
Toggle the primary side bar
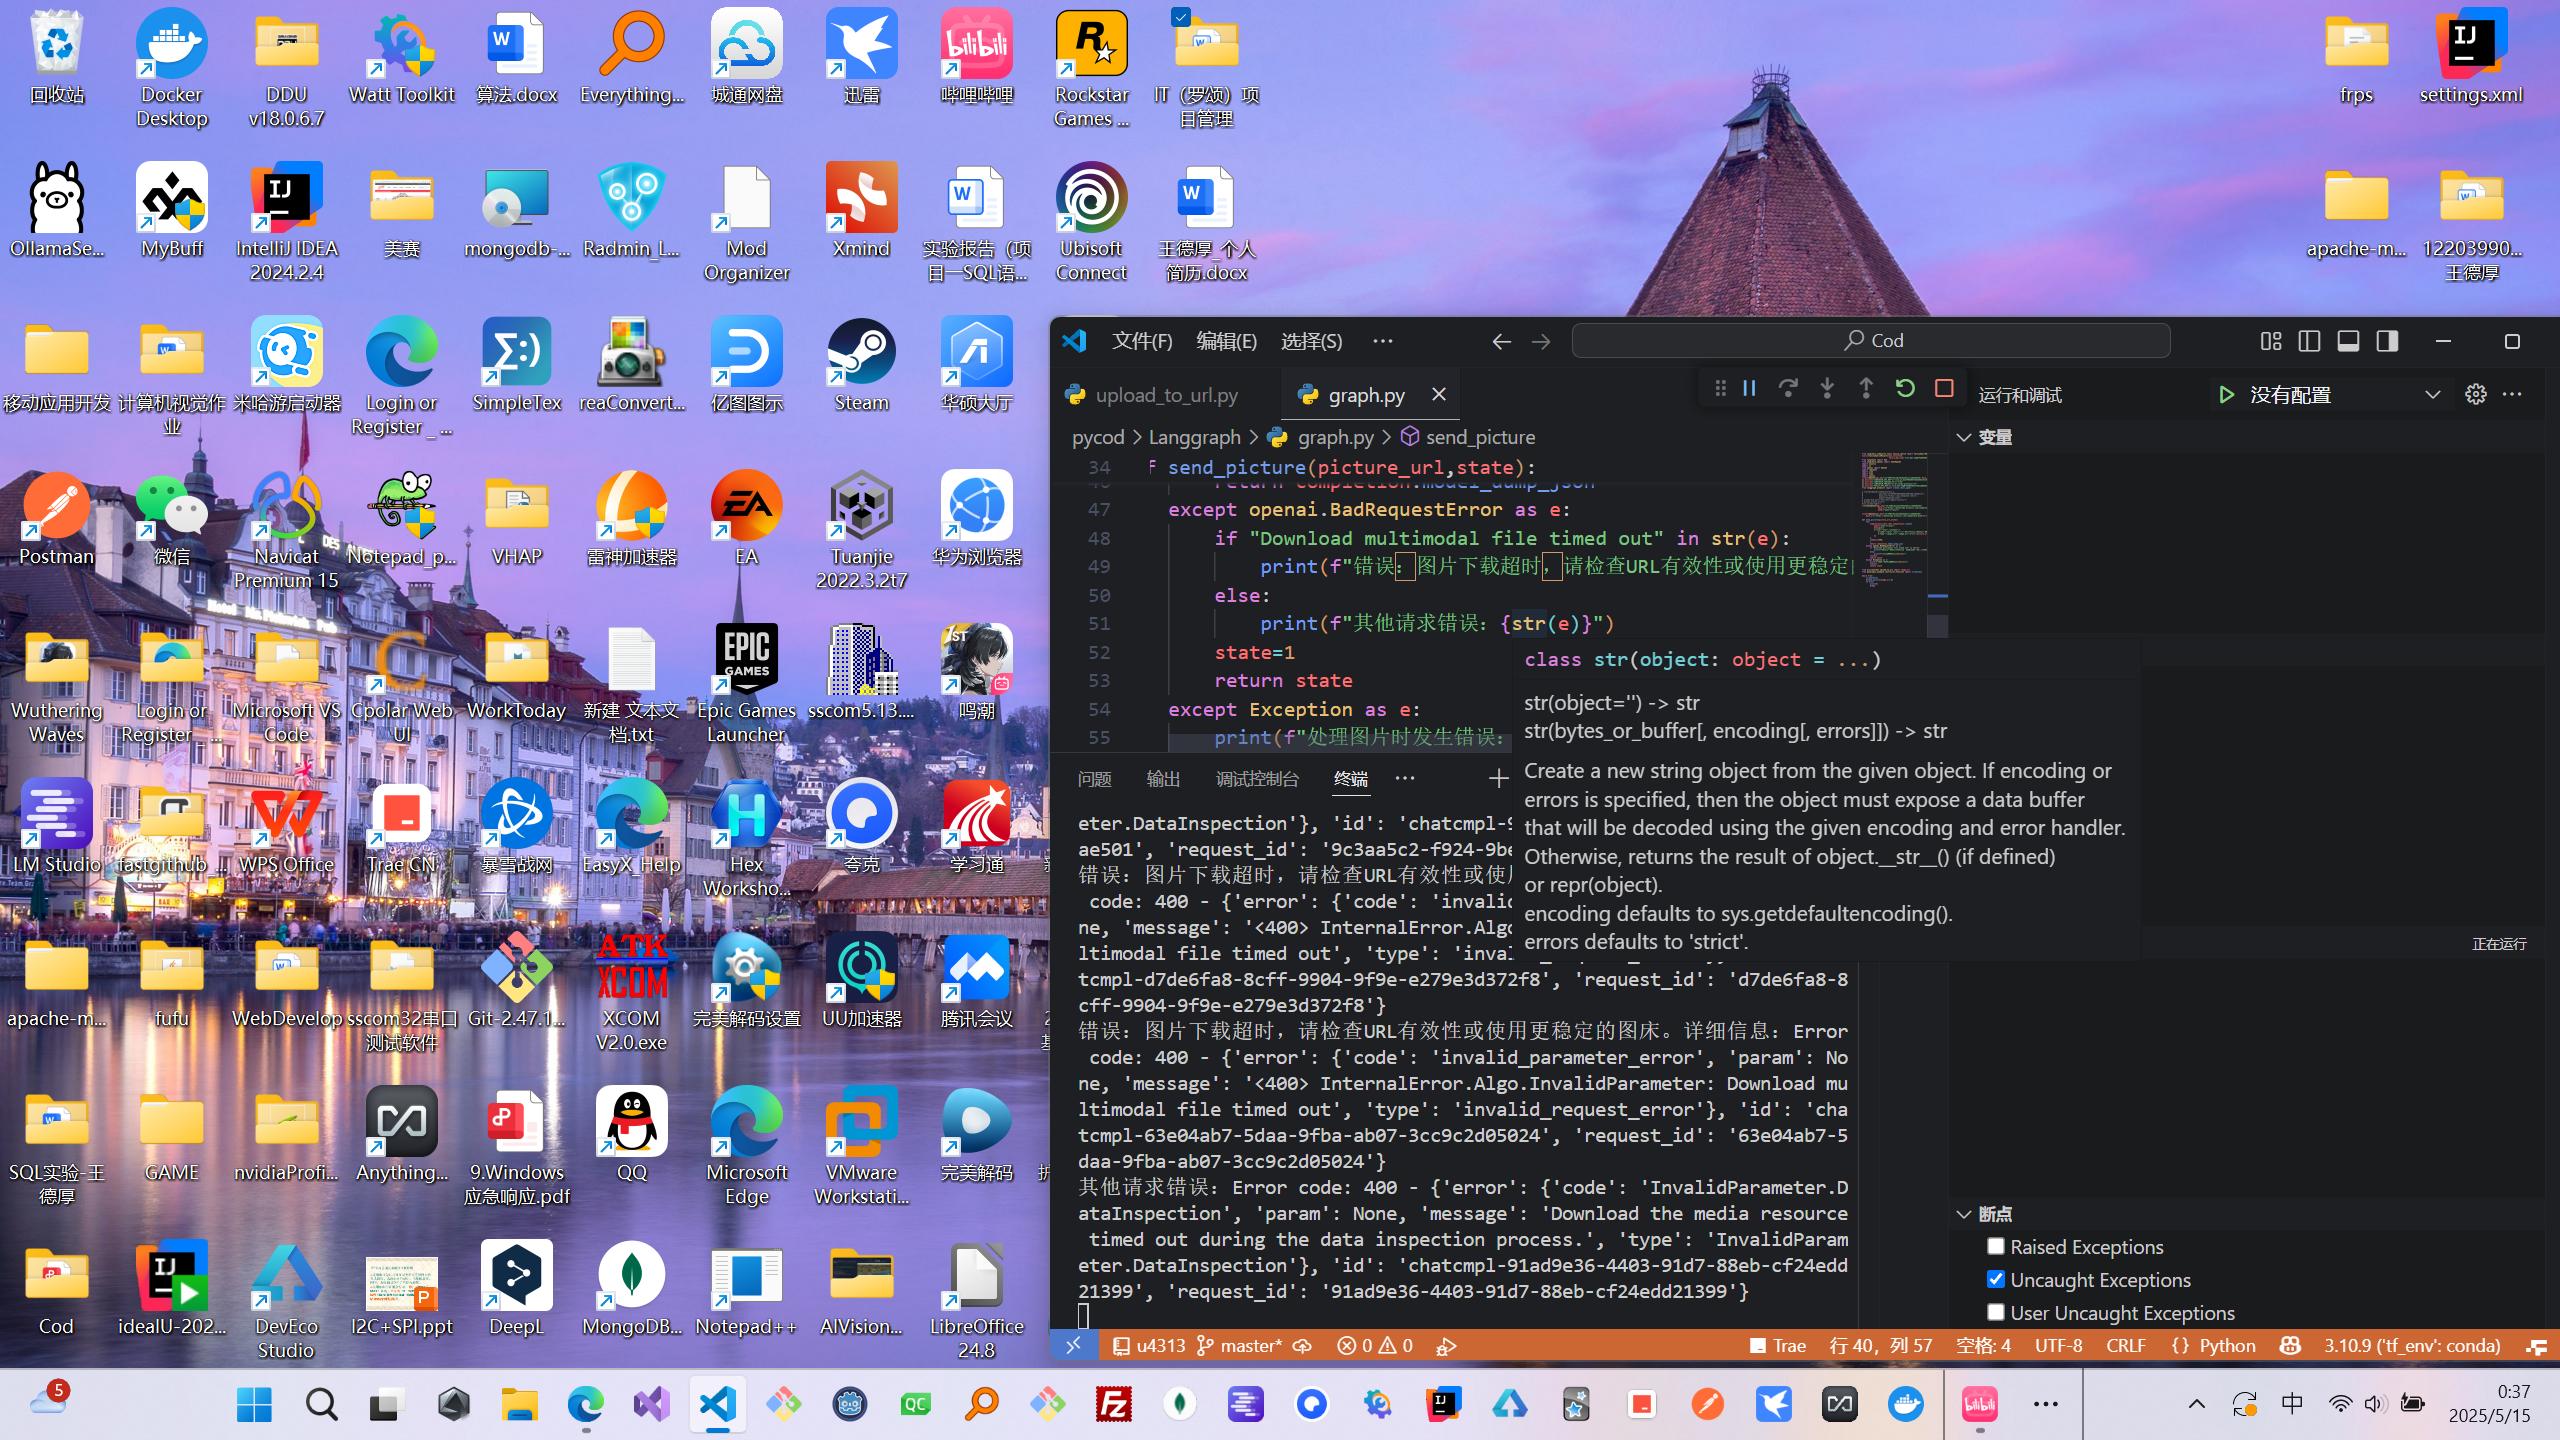point(2309,341)
